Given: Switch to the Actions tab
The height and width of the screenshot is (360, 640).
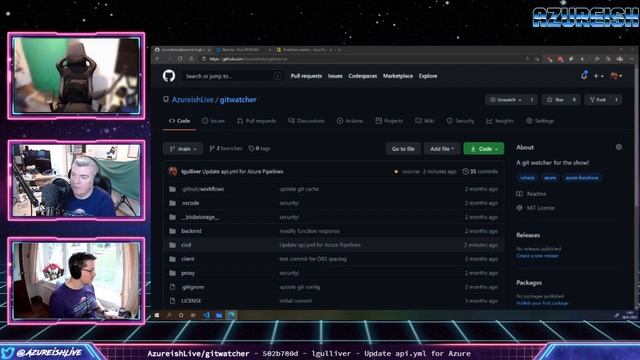Looking at the screenshot, I should tap(350, 121).
